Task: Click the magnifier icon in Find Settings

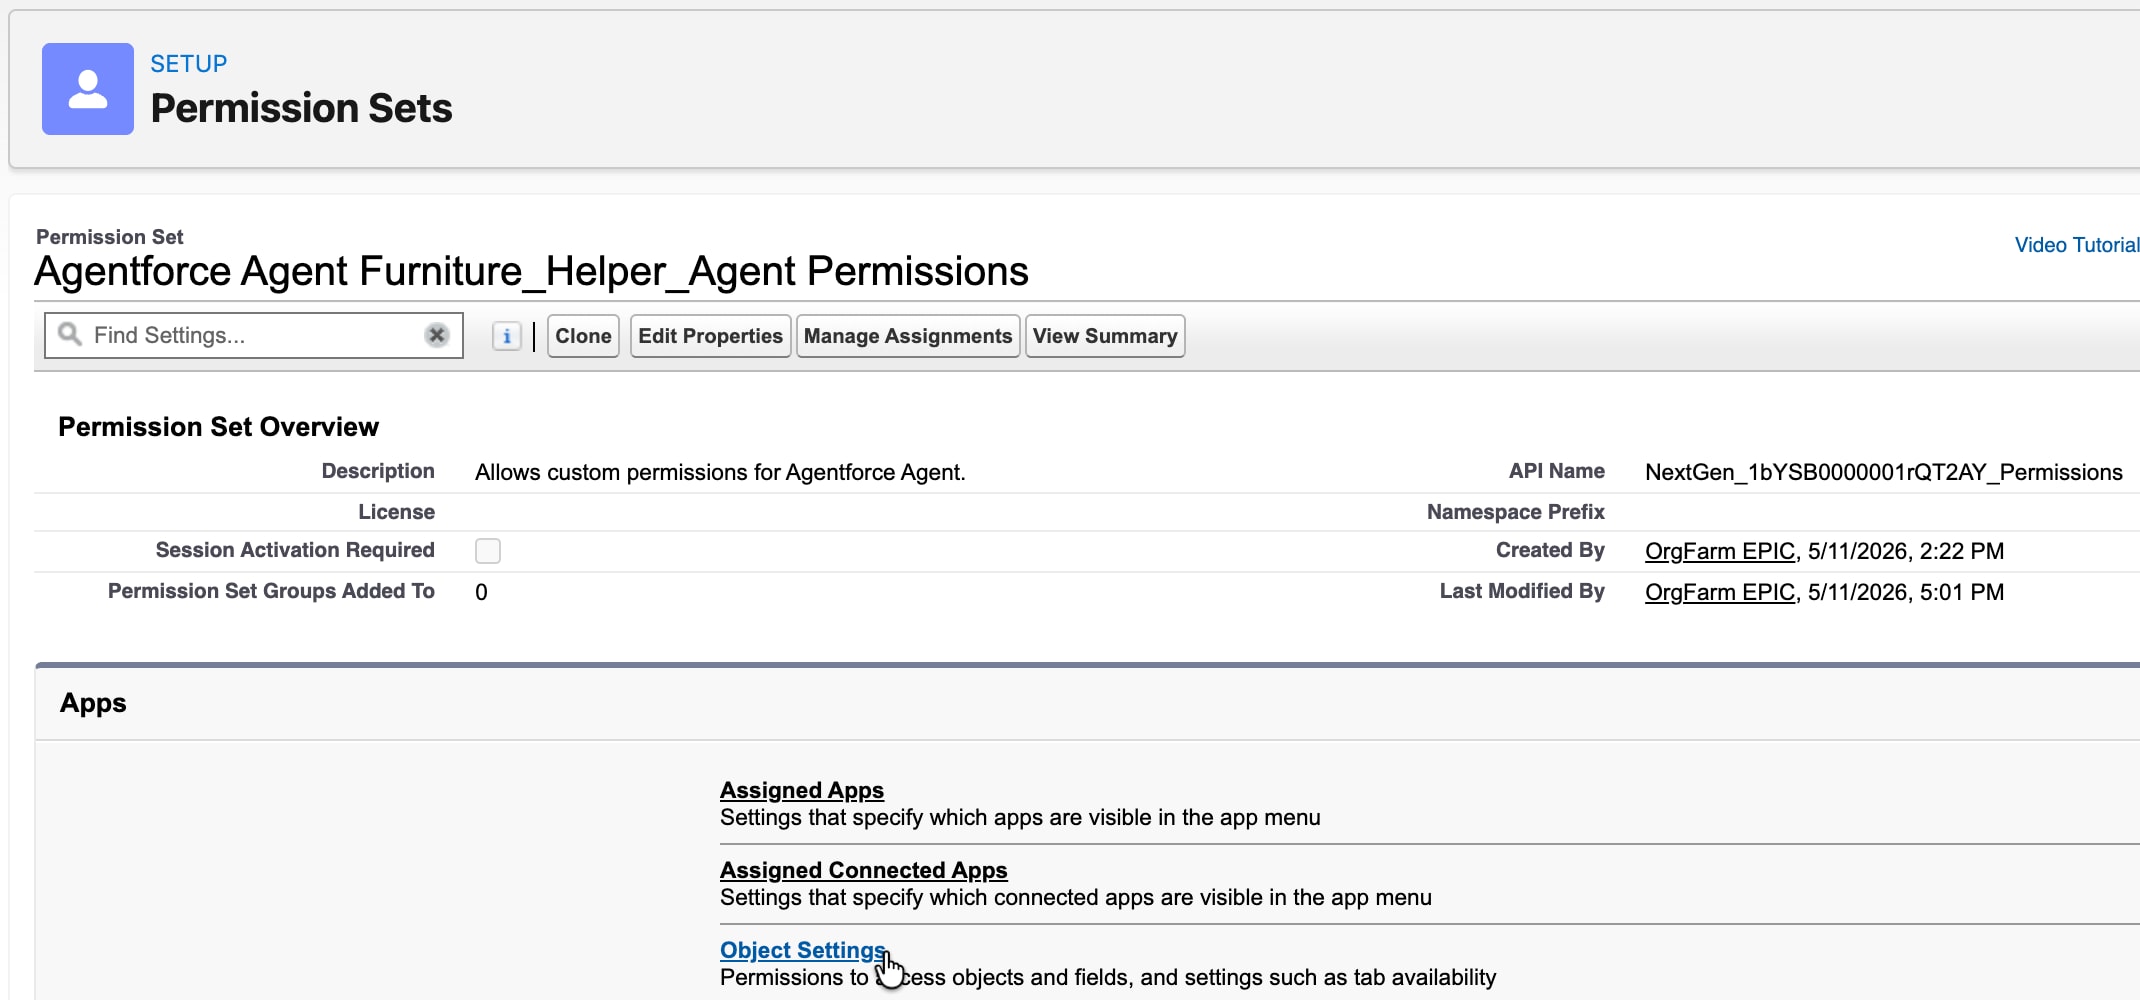Action: pyautogui.click(x=69, y=334)
